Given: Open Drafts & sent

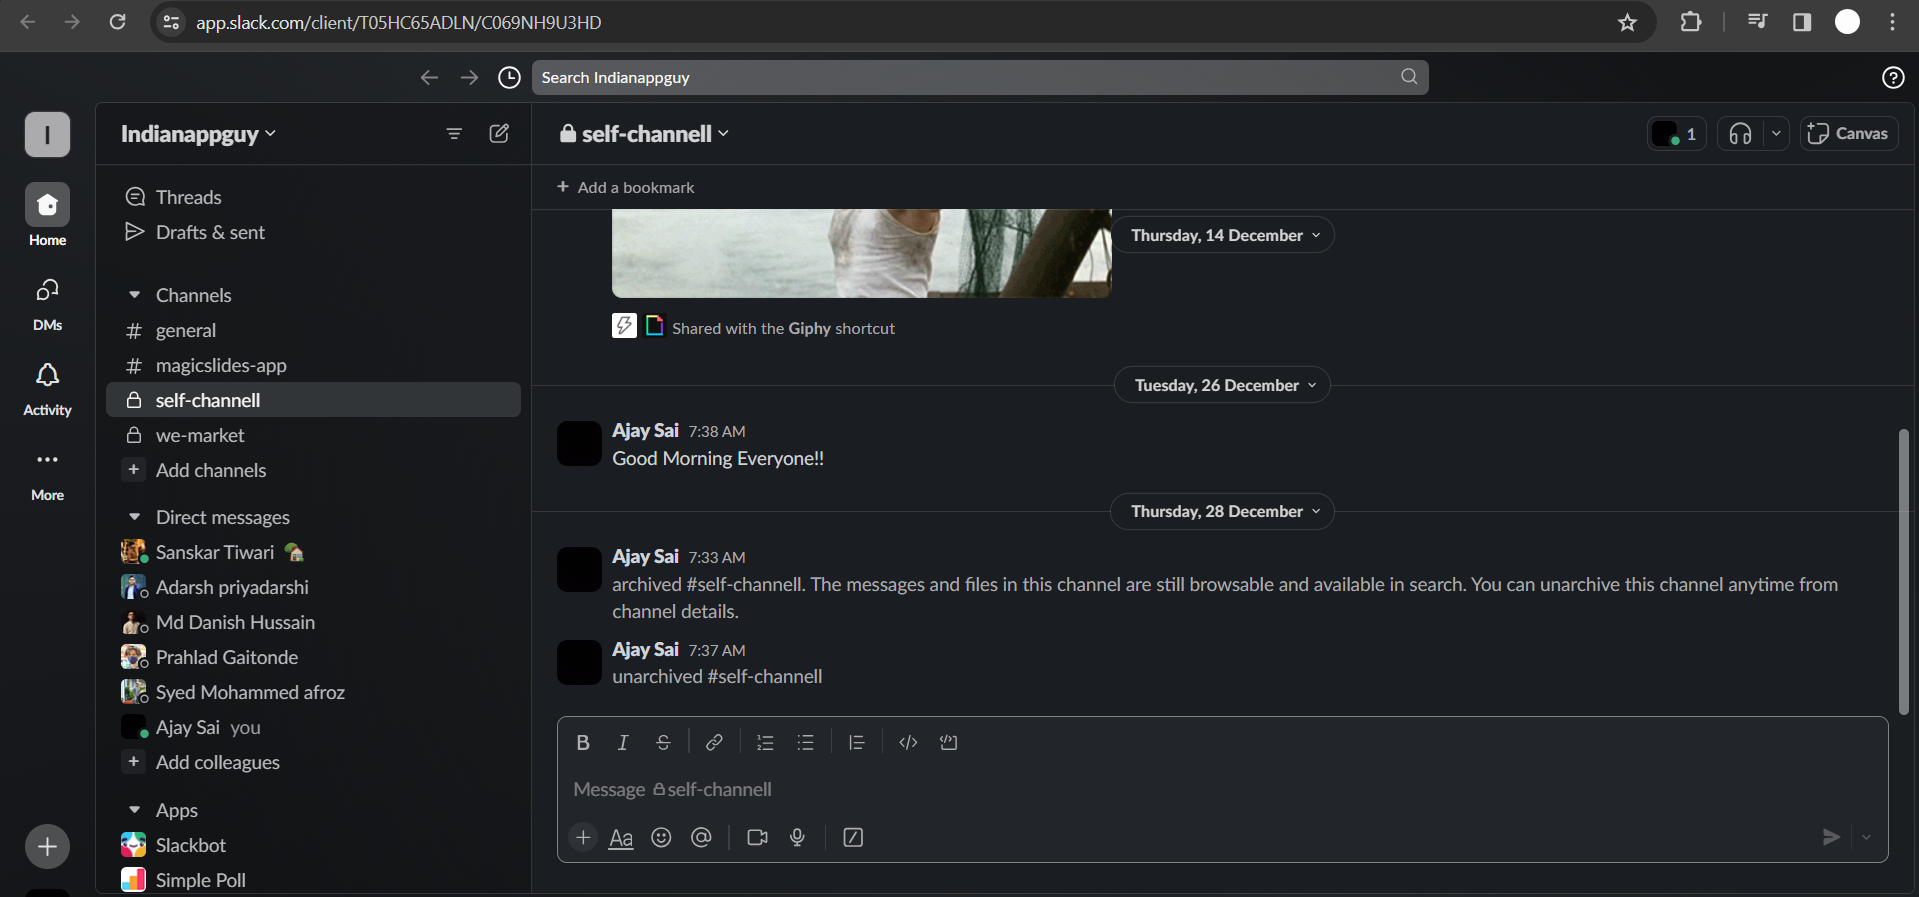Looking at the screenshot, I should 313,232.
